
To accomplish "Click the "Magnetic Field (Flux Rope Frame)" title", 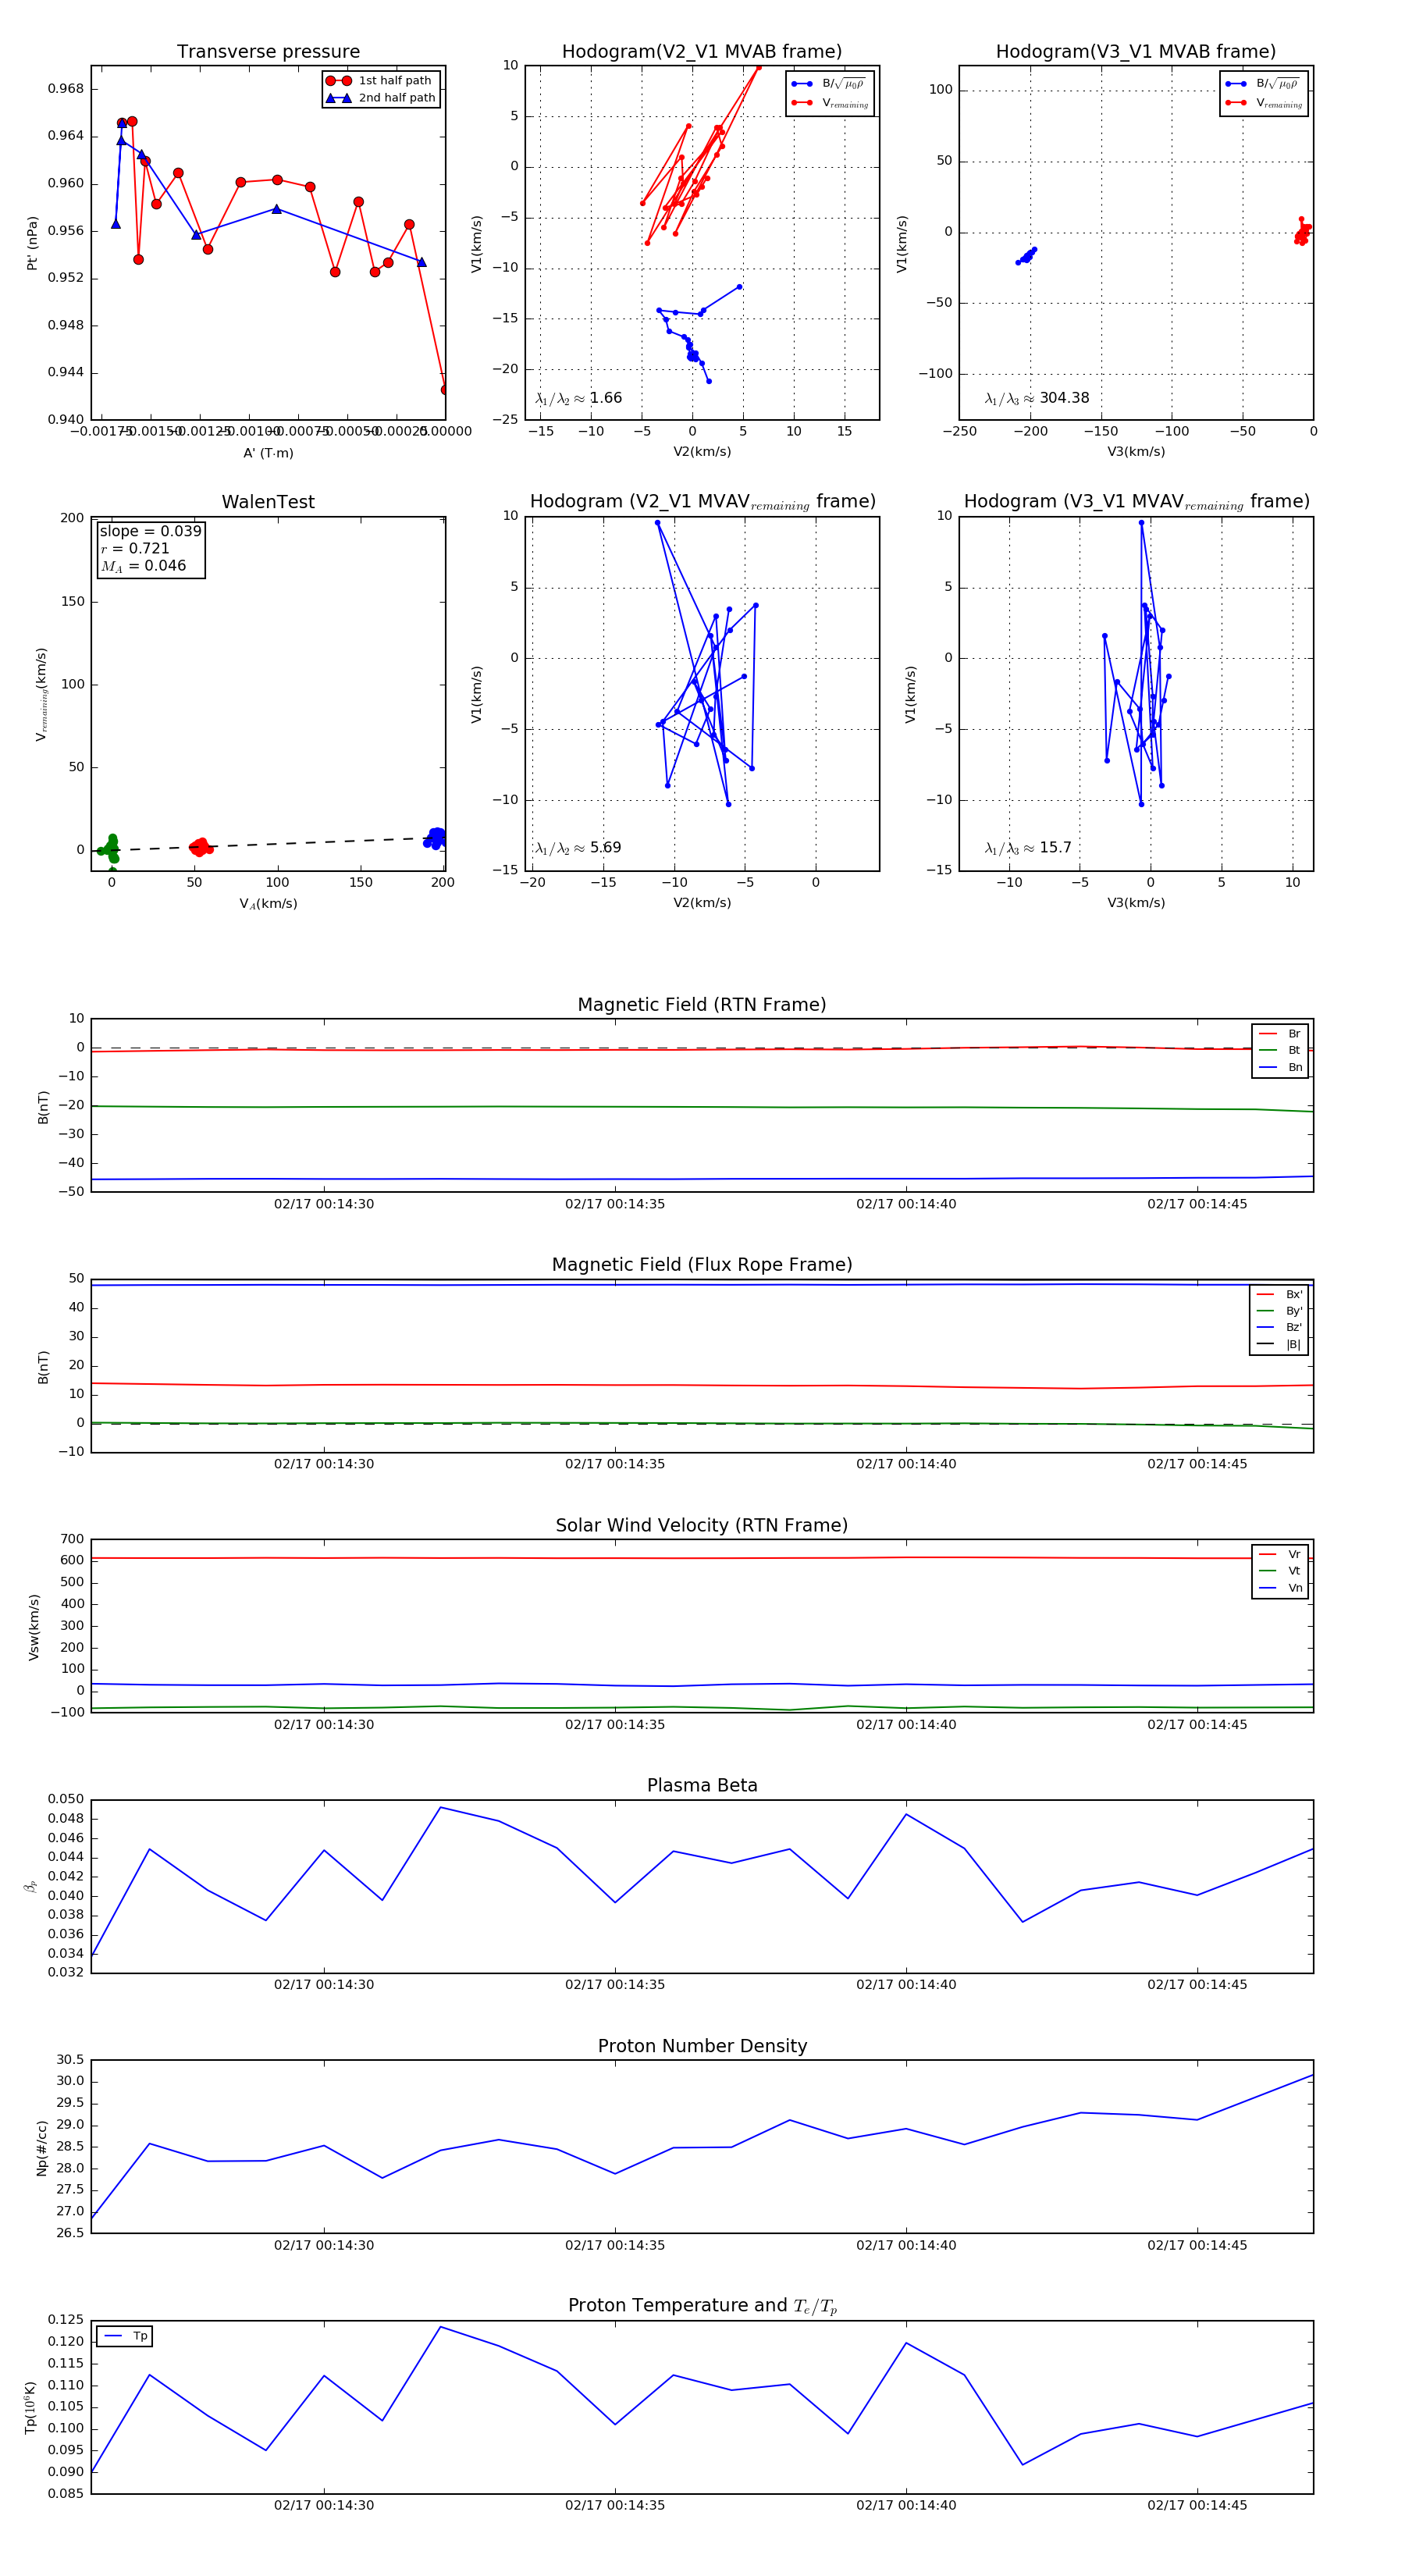I will pos(702,1265).
